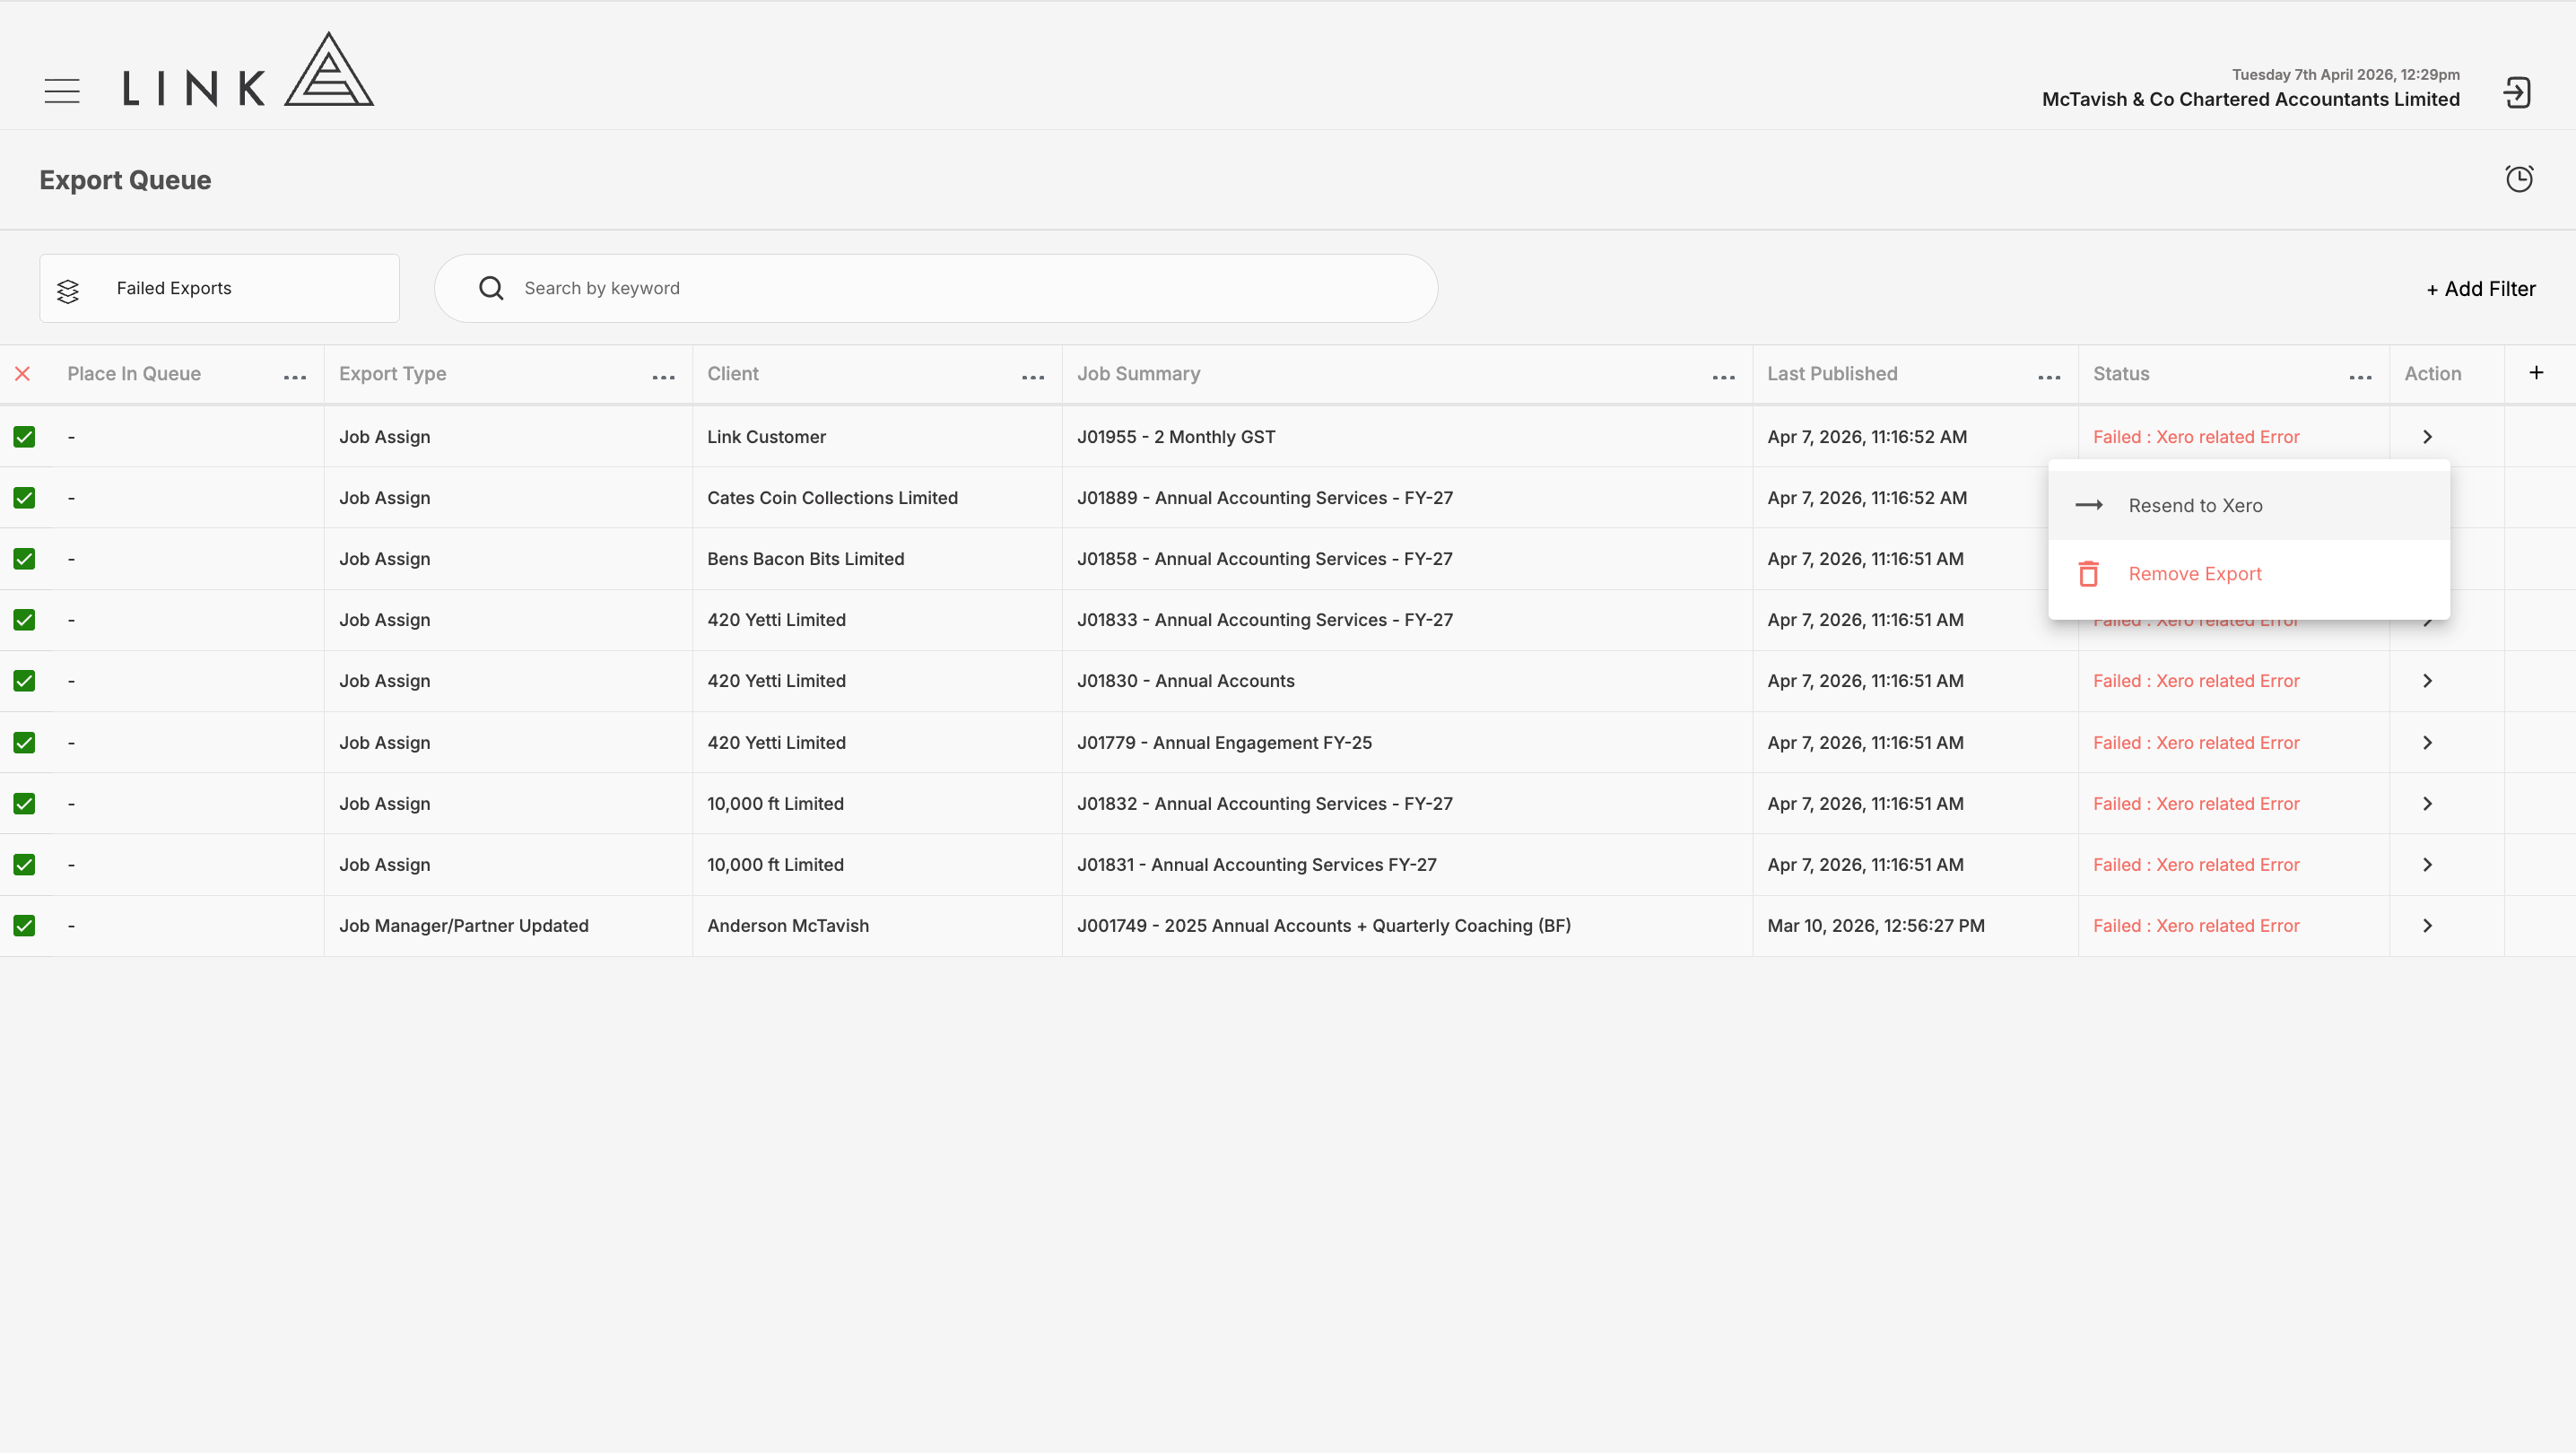Add a column with the plus icon
Screen dimensions: 2576x1453
[x=2536, y=373]
